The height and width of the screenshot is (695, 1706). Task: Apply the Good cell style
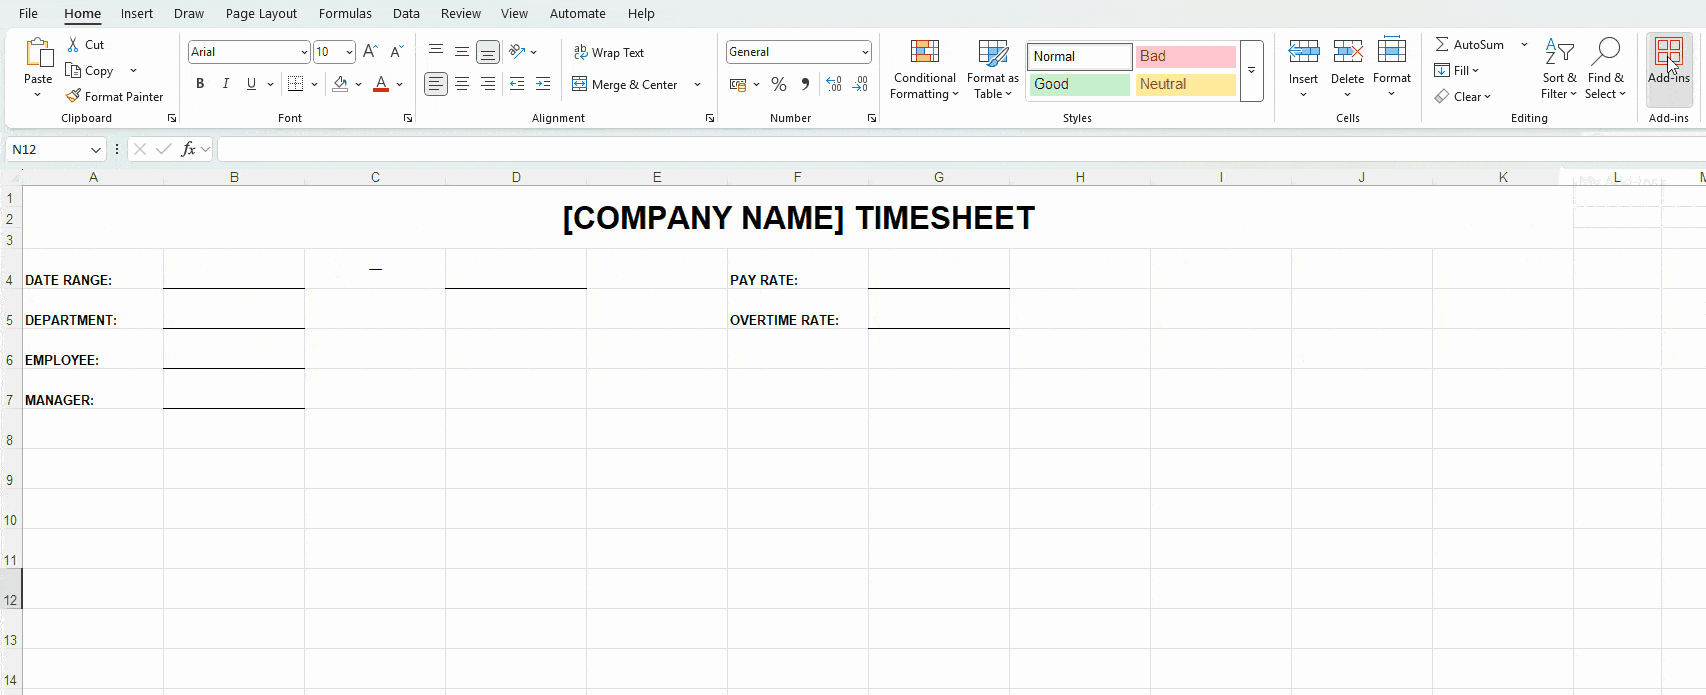click(x=1080, y=85)
